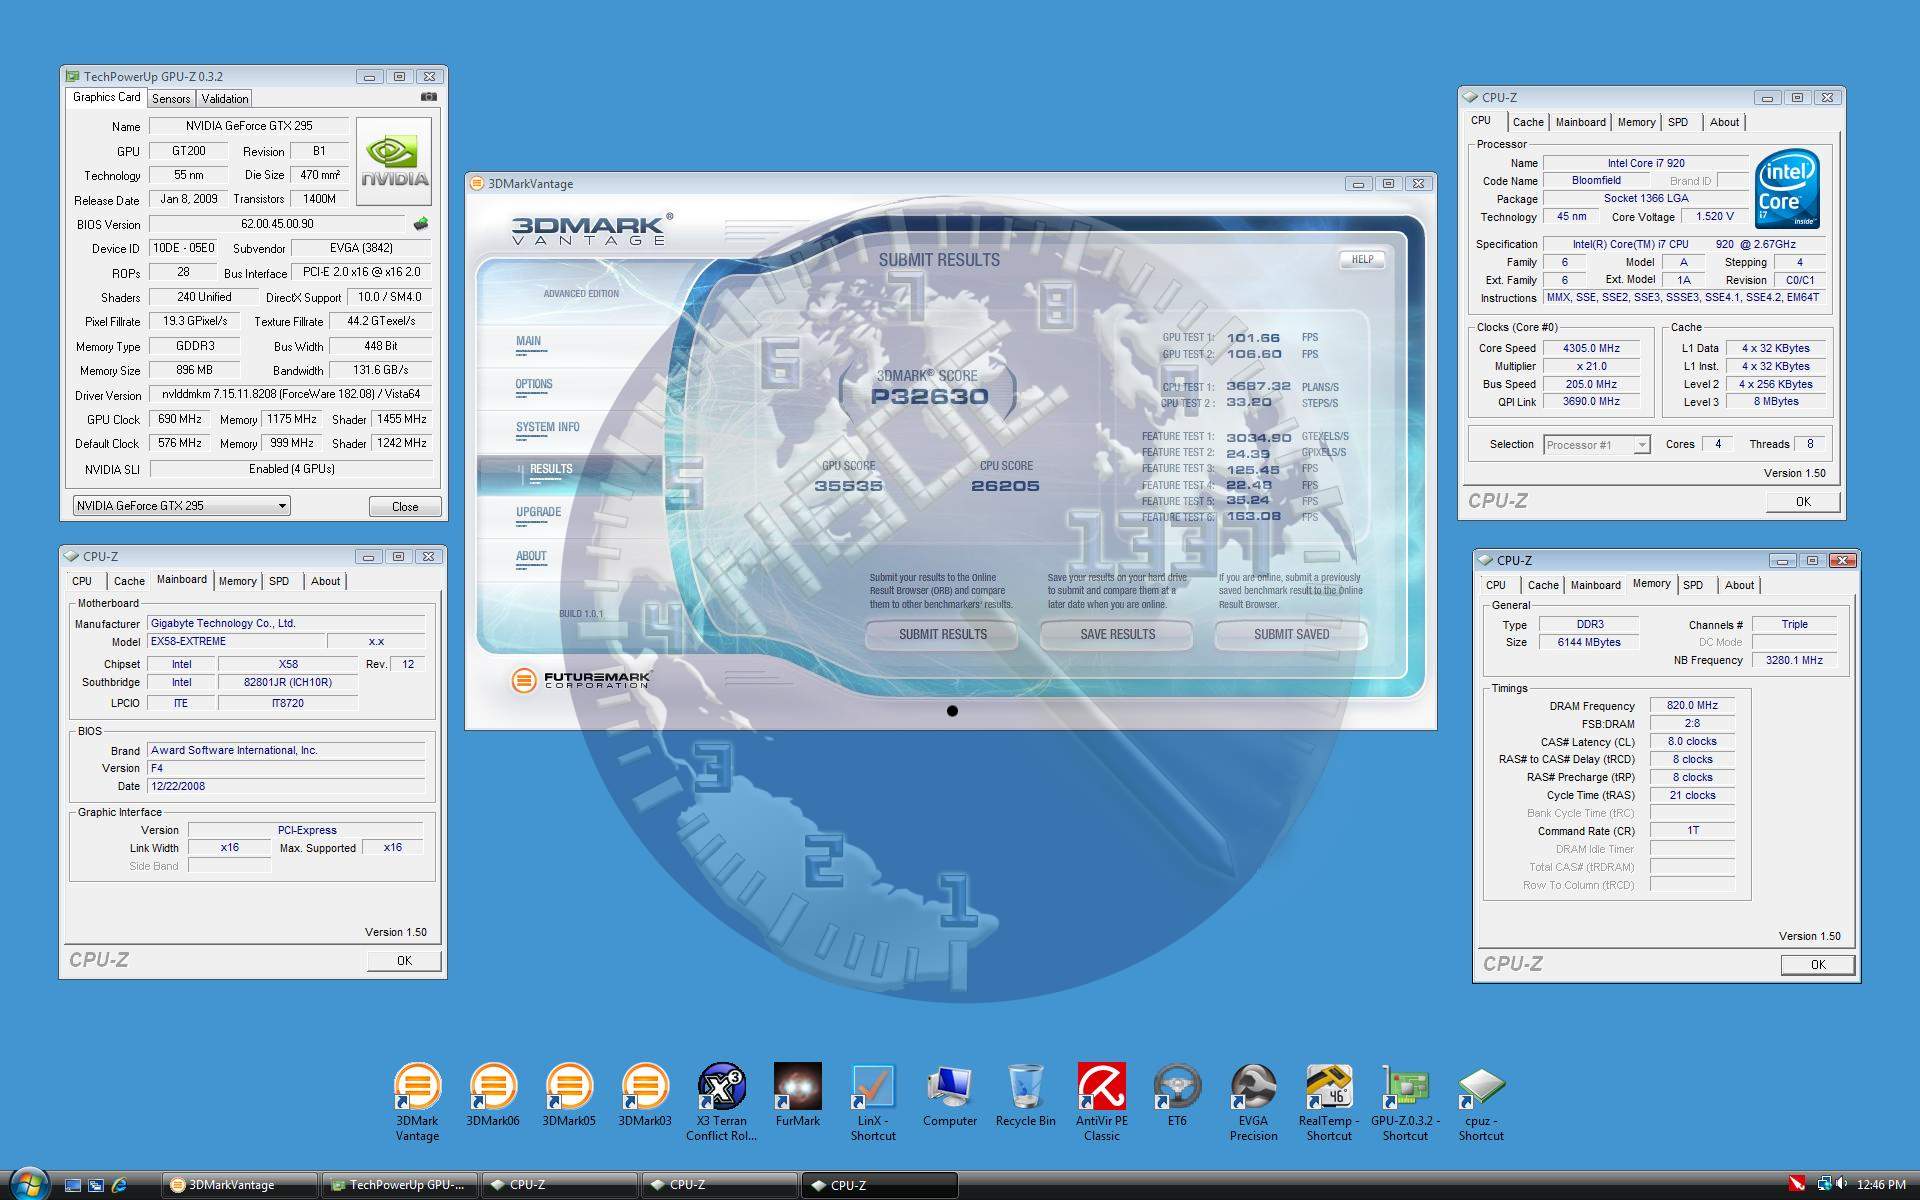
Task: Open Windows Start orb
Action: pos(27,1184)
